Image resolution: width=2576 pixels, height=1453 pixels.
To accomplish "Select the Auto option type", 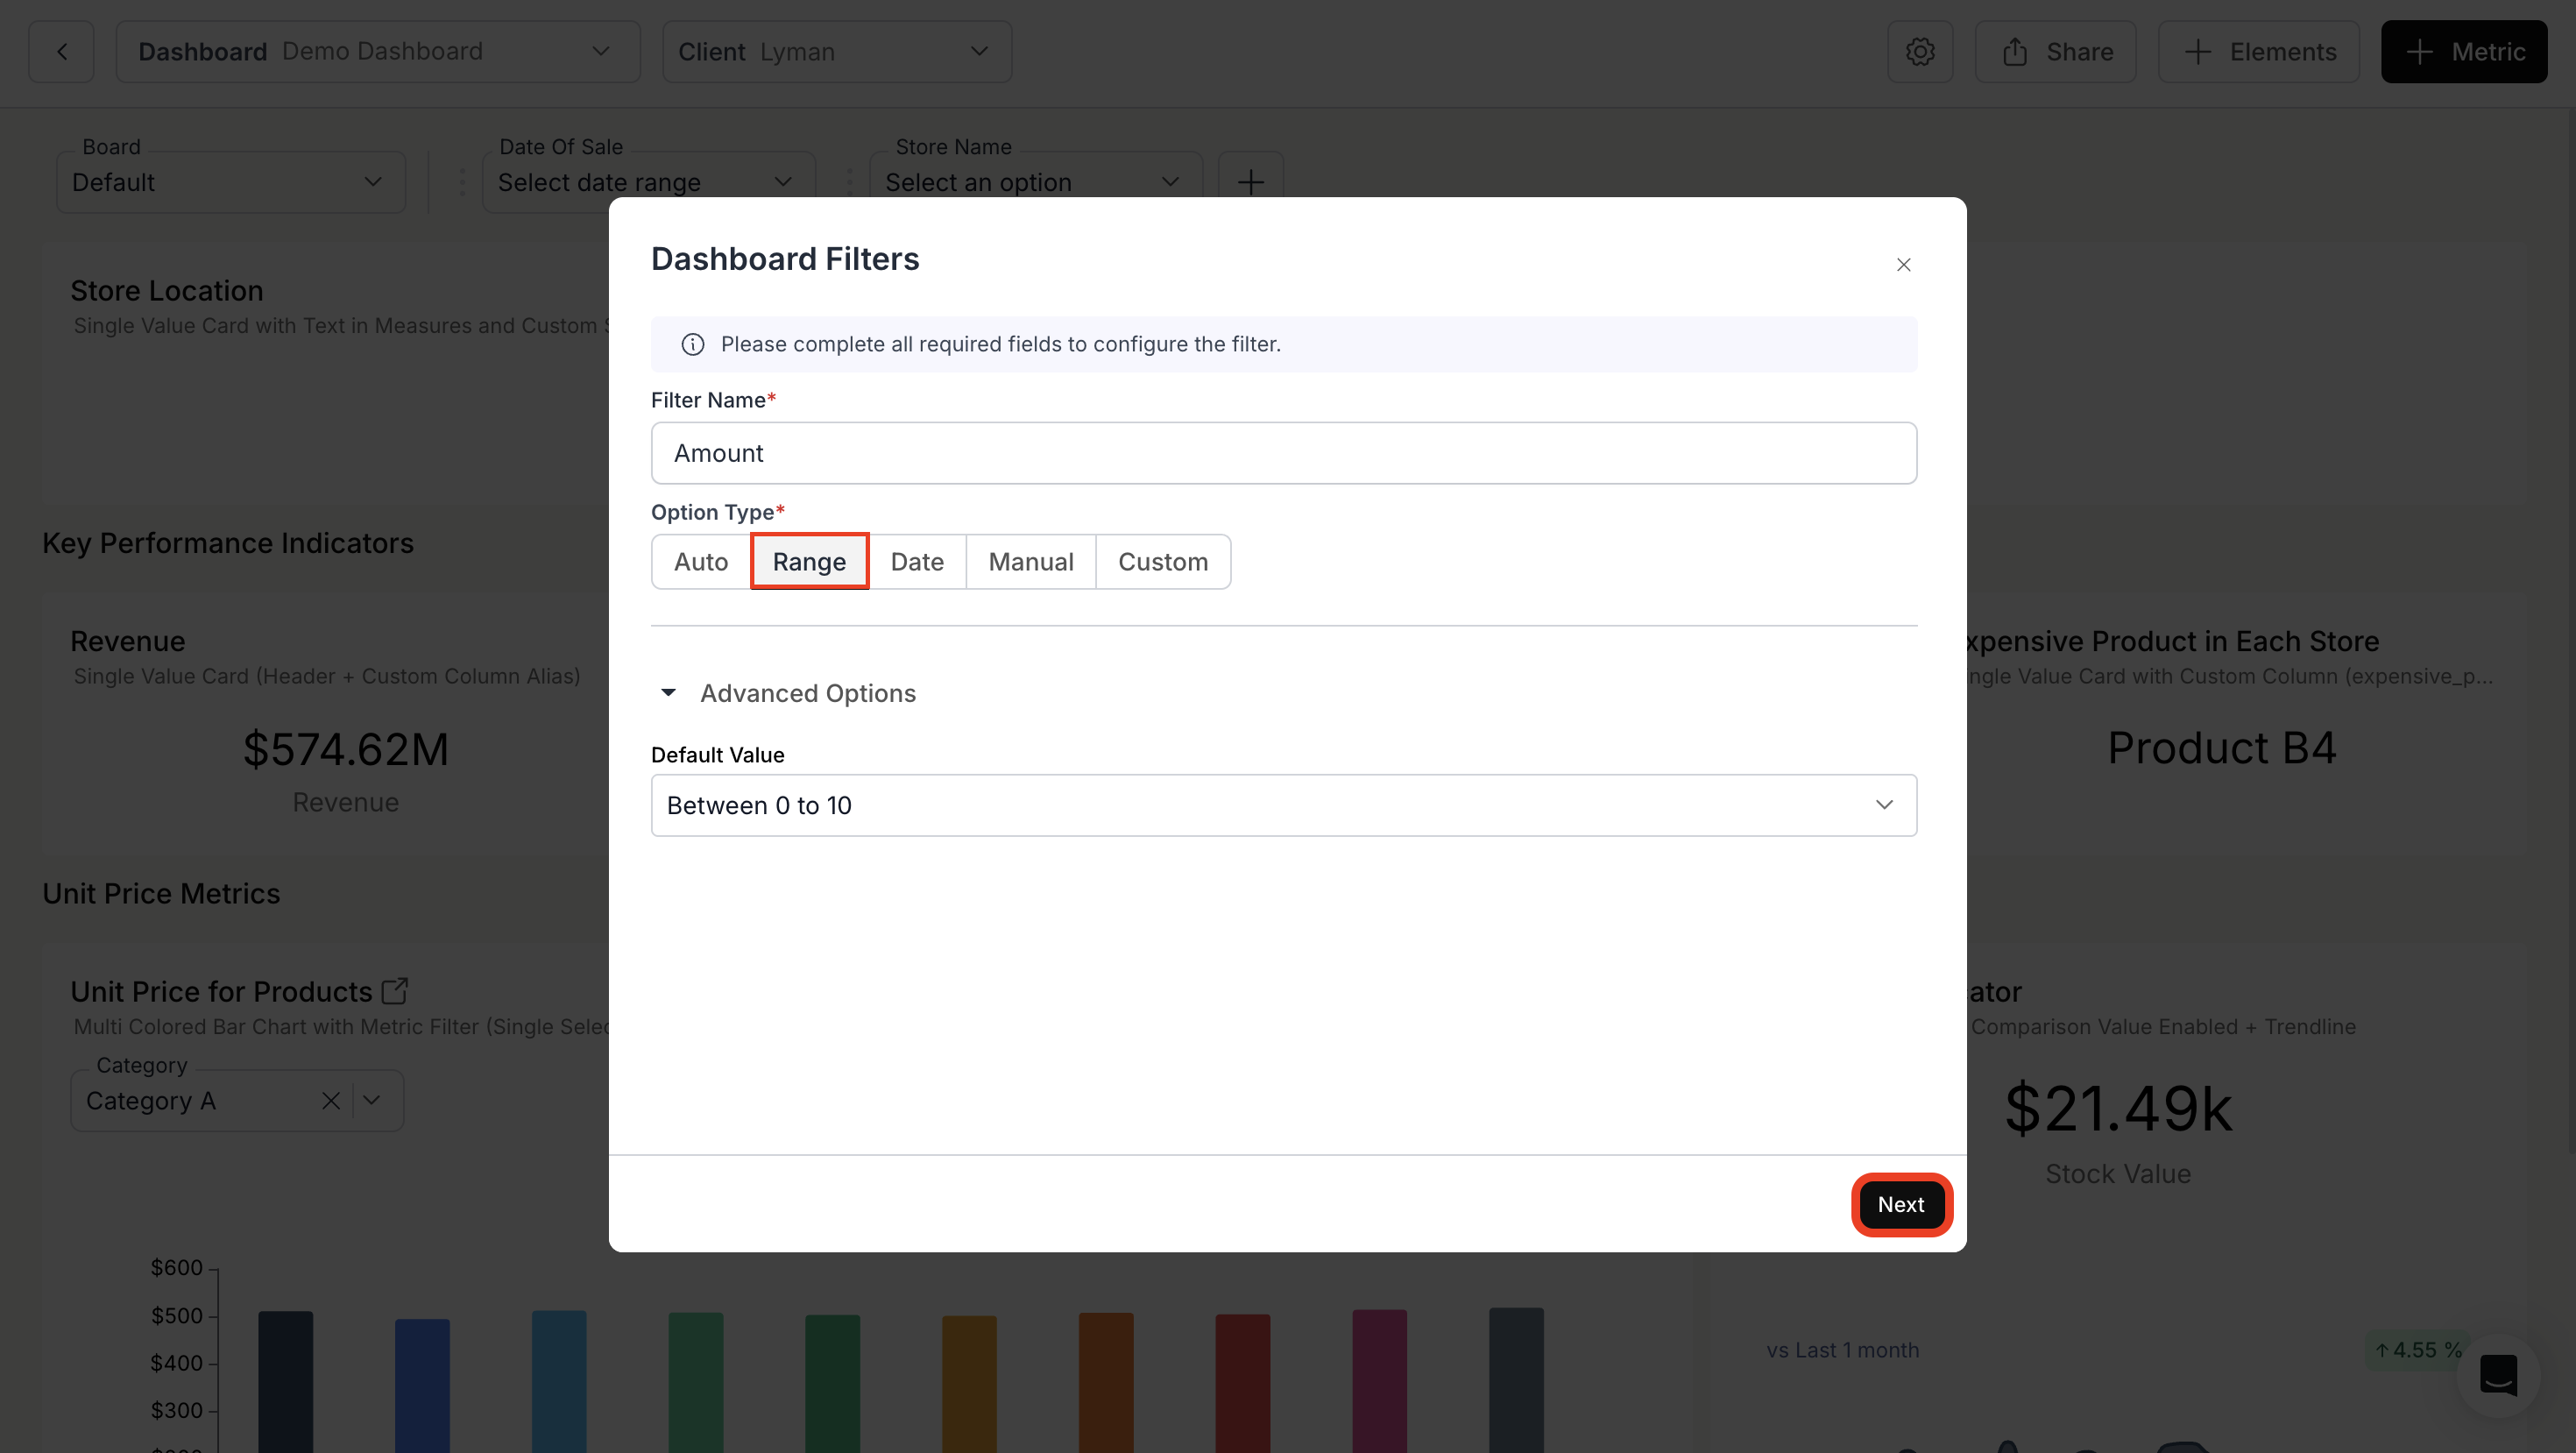I will (700, 562).
